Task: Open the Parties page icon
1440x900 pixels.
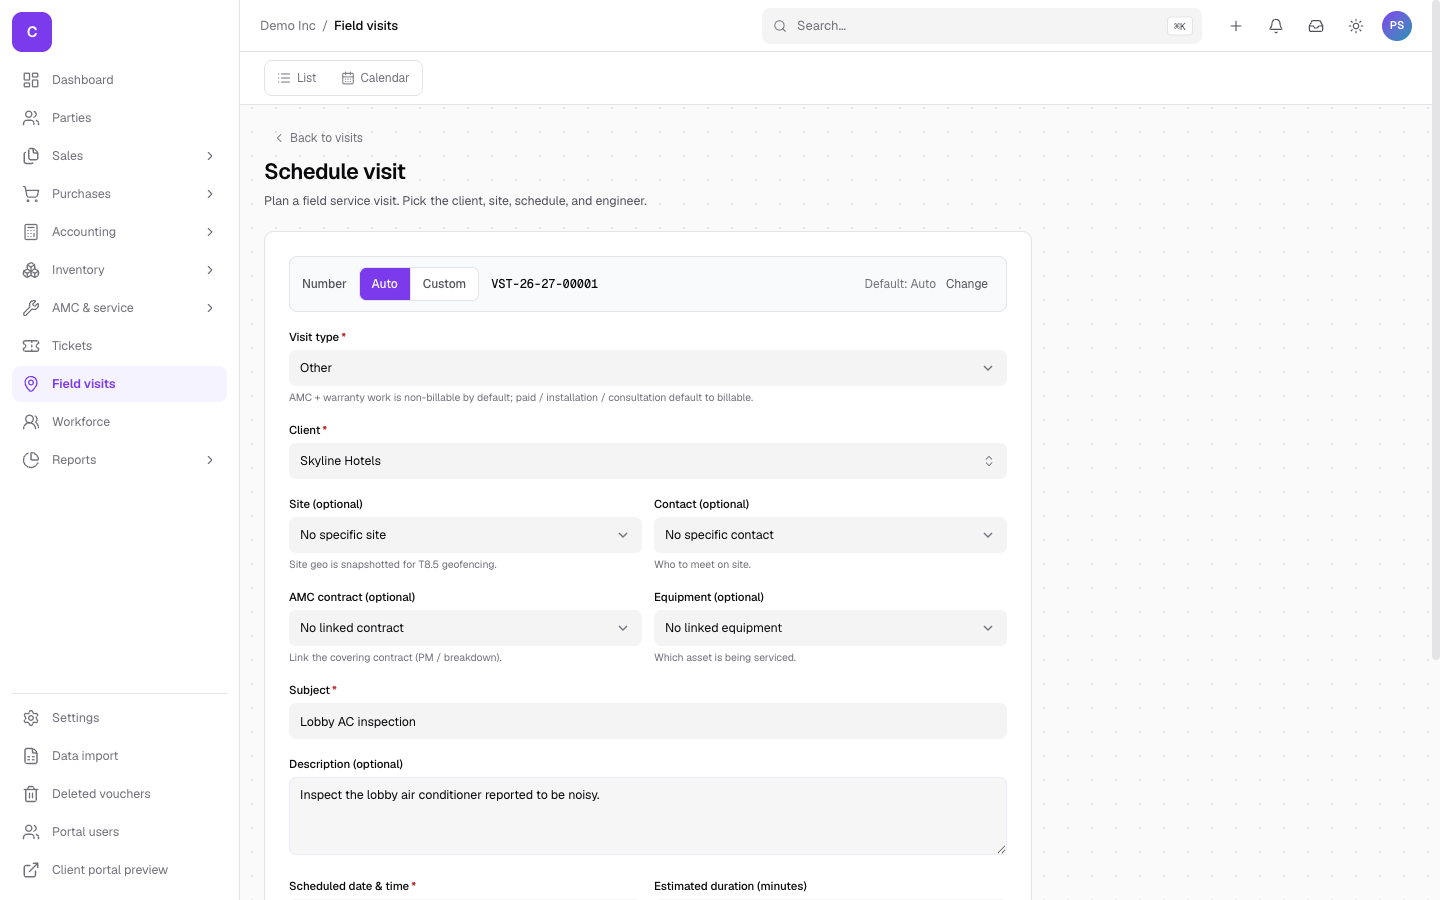Action: click(31, 118)
